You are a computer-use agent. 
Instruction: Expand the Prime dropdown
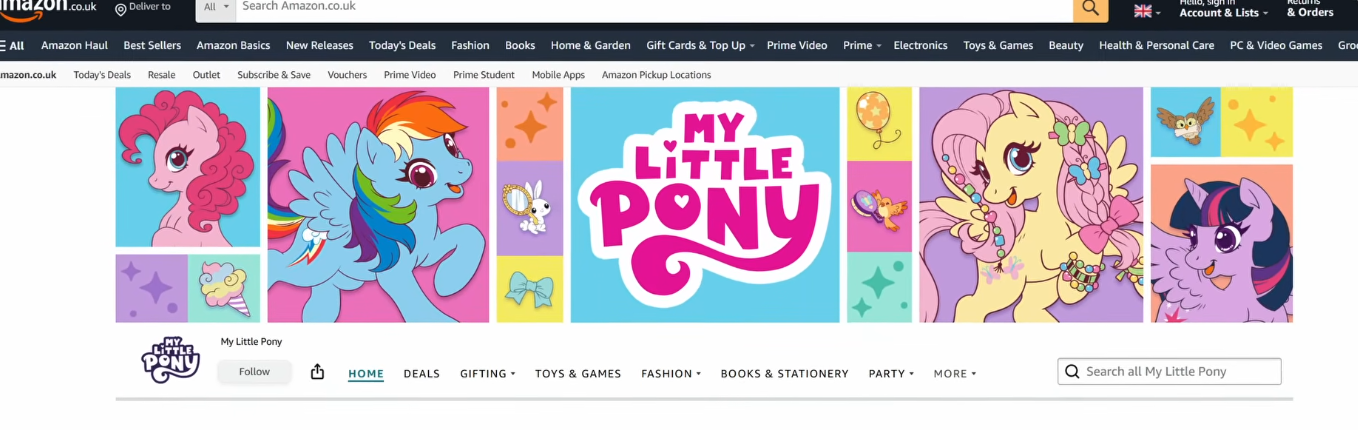pos(862,45)
